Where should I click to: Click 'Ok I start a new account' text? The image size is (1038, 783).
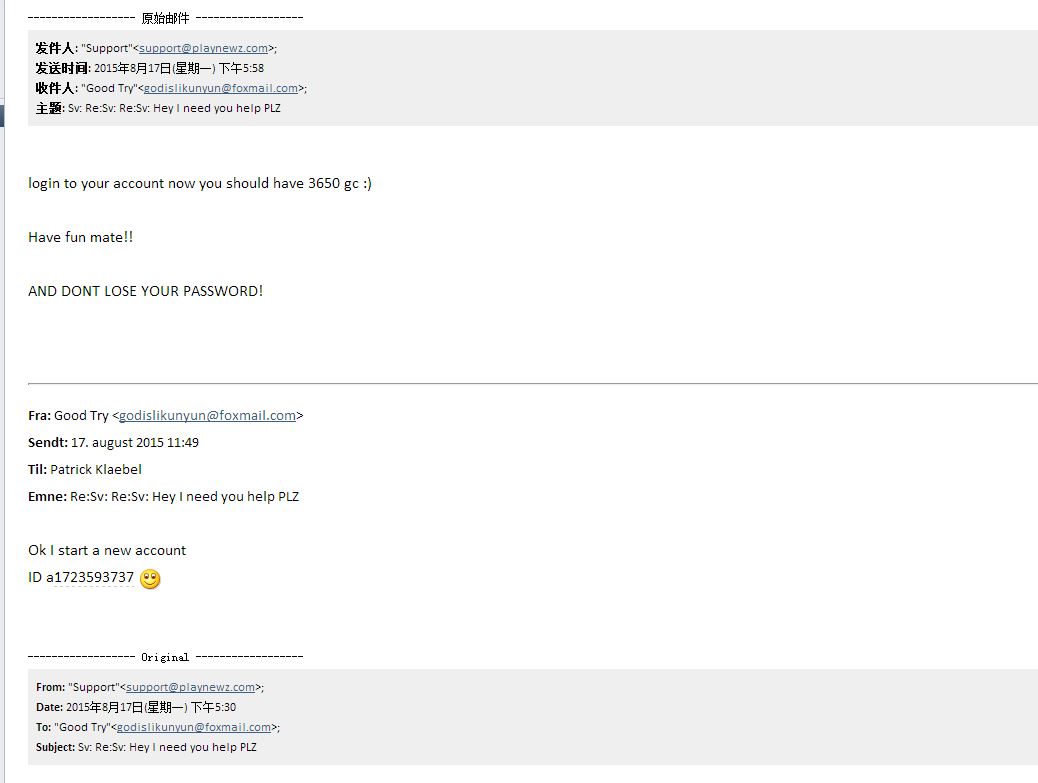click(x=107, y=551)
